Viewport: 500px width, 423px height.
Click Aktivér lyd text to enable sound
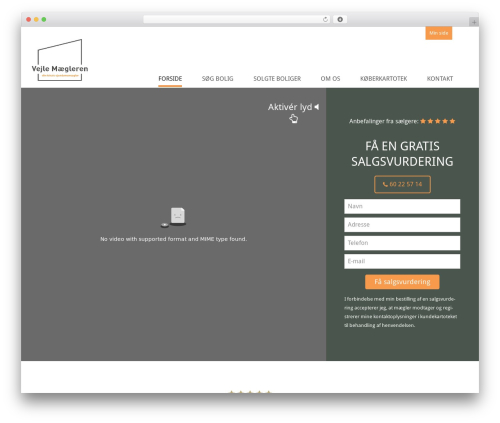[290, 107]
